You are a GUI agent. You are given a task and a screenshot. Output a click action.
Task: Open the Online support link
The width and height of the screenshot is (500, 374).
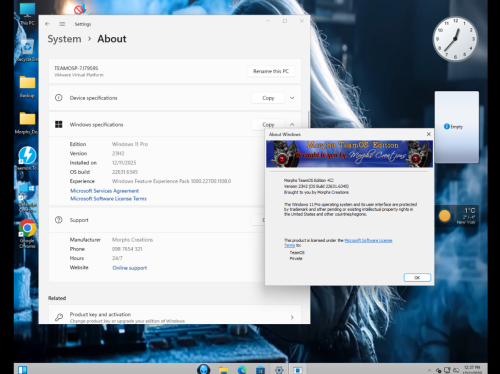pyautogui.click(x=130, y=268)
